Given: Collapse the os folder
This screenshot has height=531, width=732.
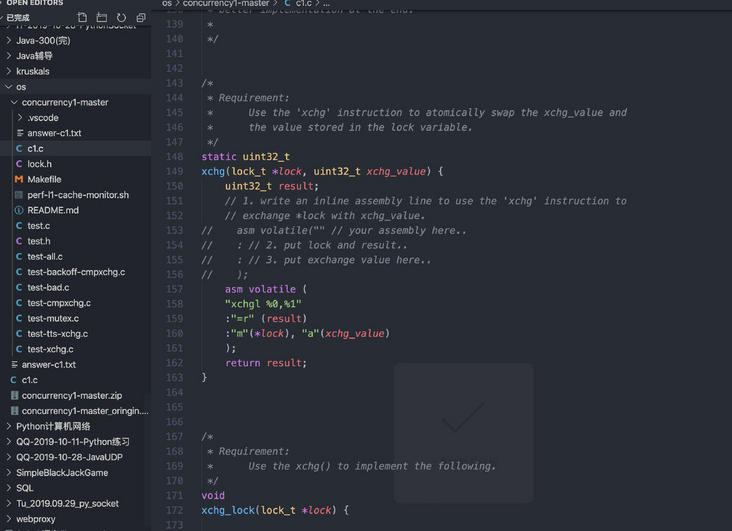Looking at the screenshot, I should pos(20,87).
